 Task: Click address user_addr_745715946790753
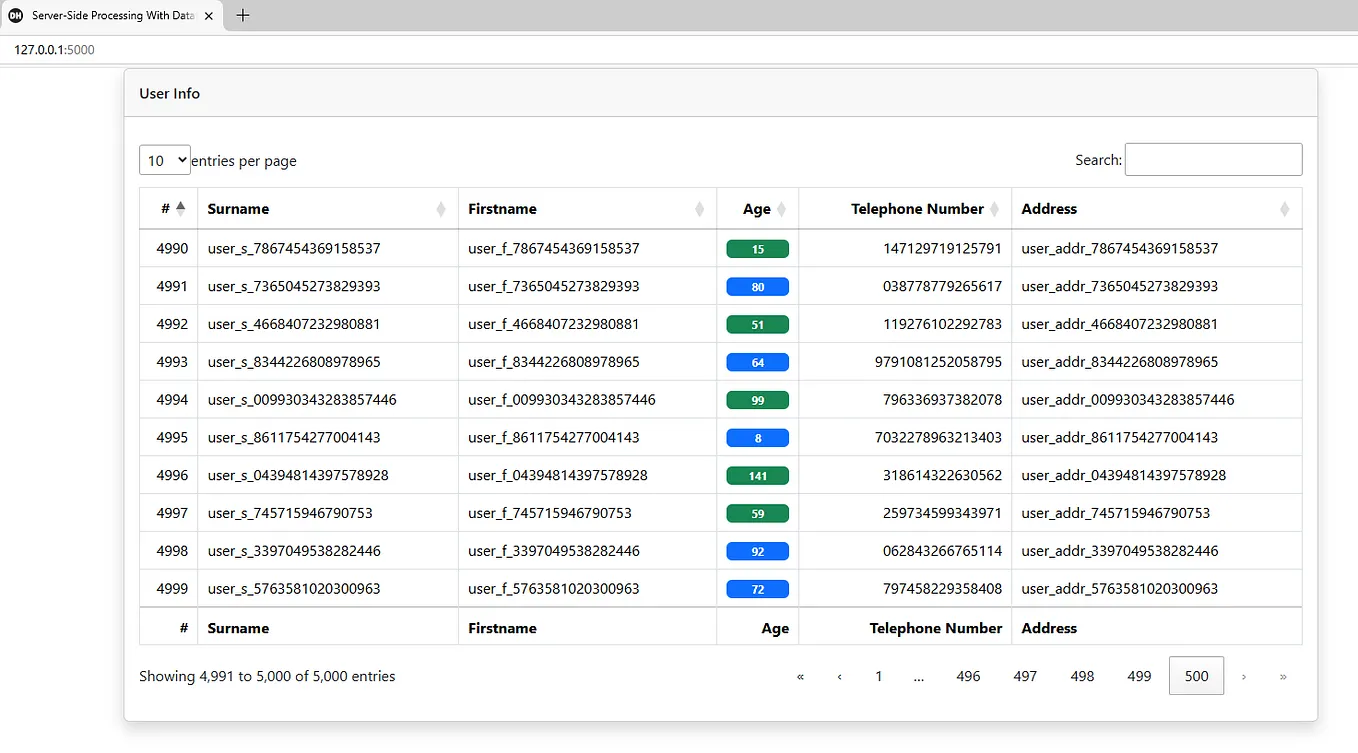(1116, 513)
